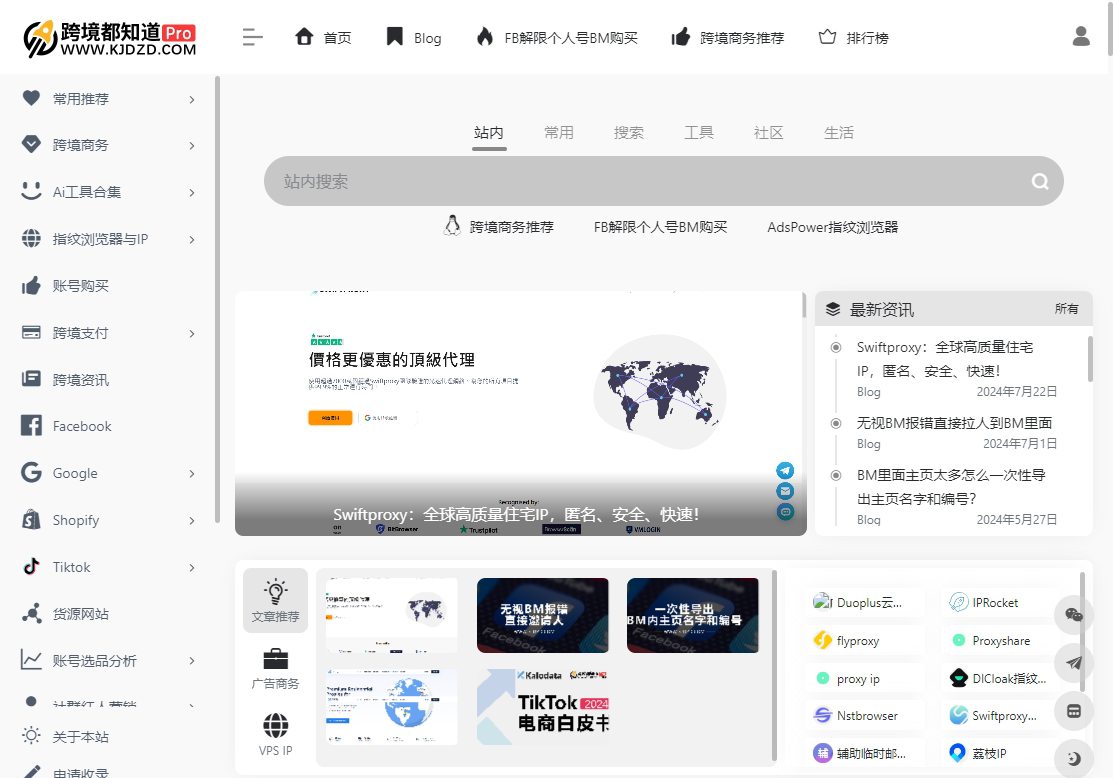
Task: Expand Google sidebar chevron
Action: (x=192, y=473)
